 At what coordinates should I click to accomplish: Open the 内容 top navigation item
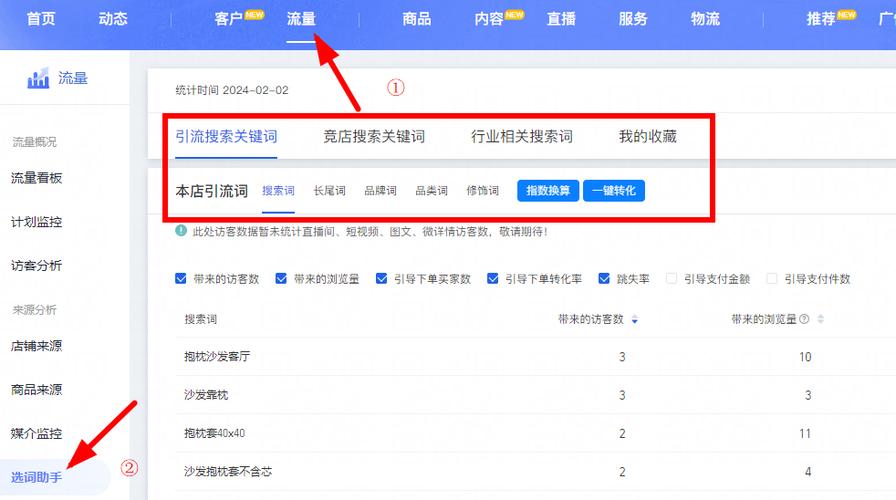coord(489,19)
